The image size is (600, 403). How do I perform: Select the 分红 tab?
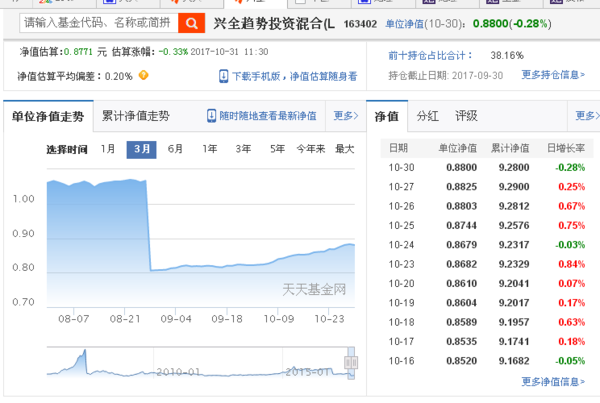[x=427, y=116]
